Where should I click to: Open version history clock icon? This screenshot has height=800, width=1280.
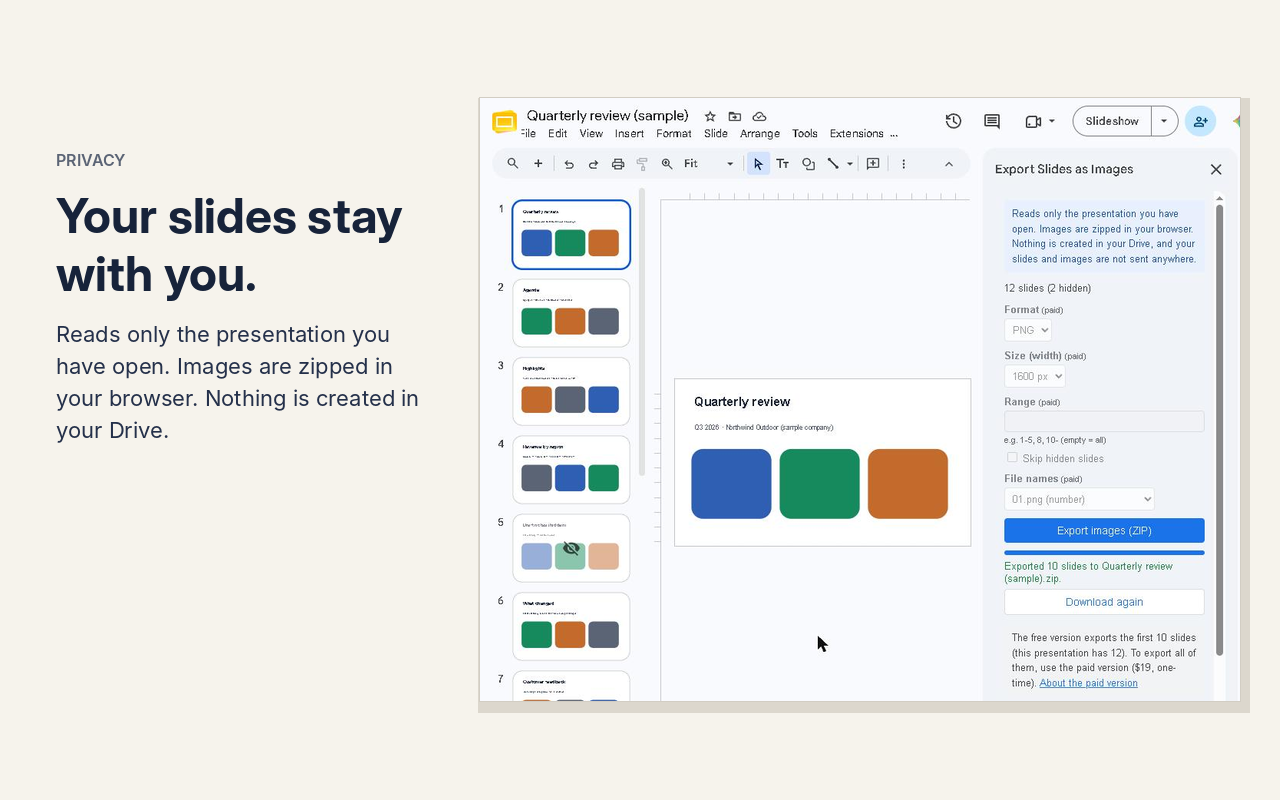(953, 121)
